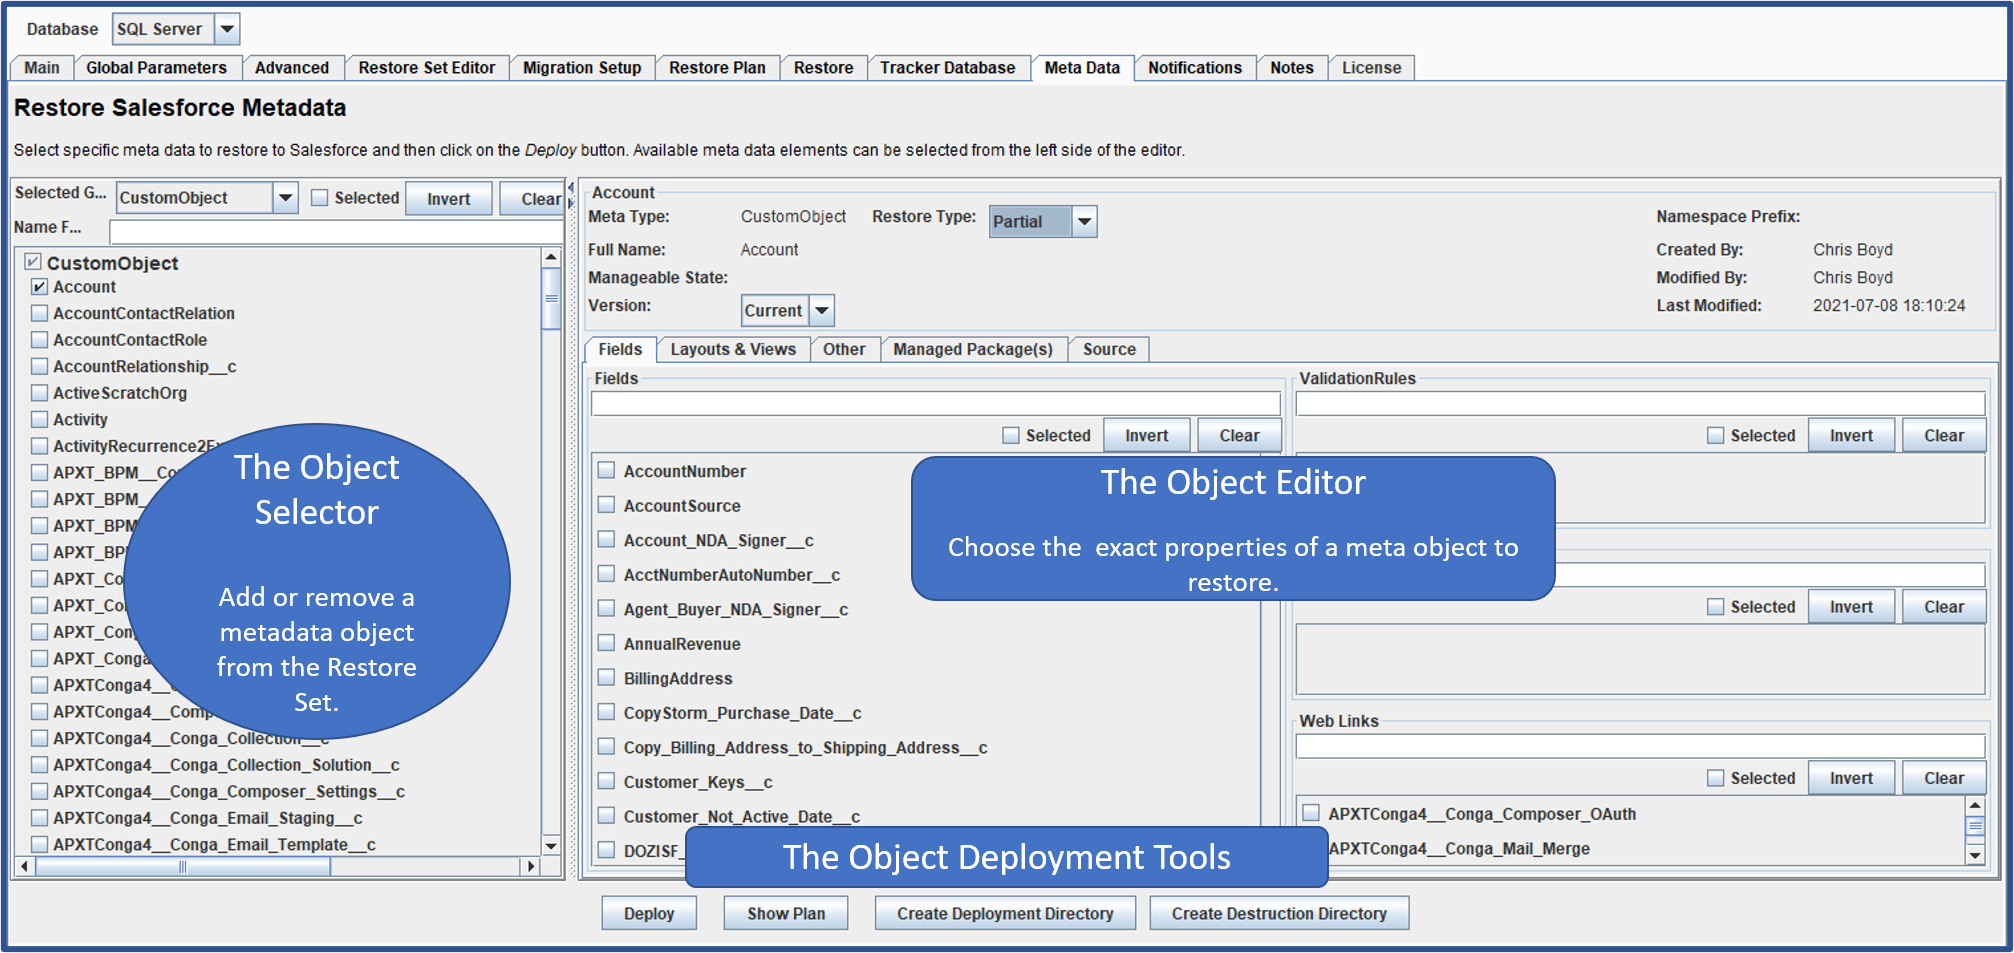The image size is (2014, 953).
Task: Check the Customer_Keys__c field
Action: click(x=606, y=781)
